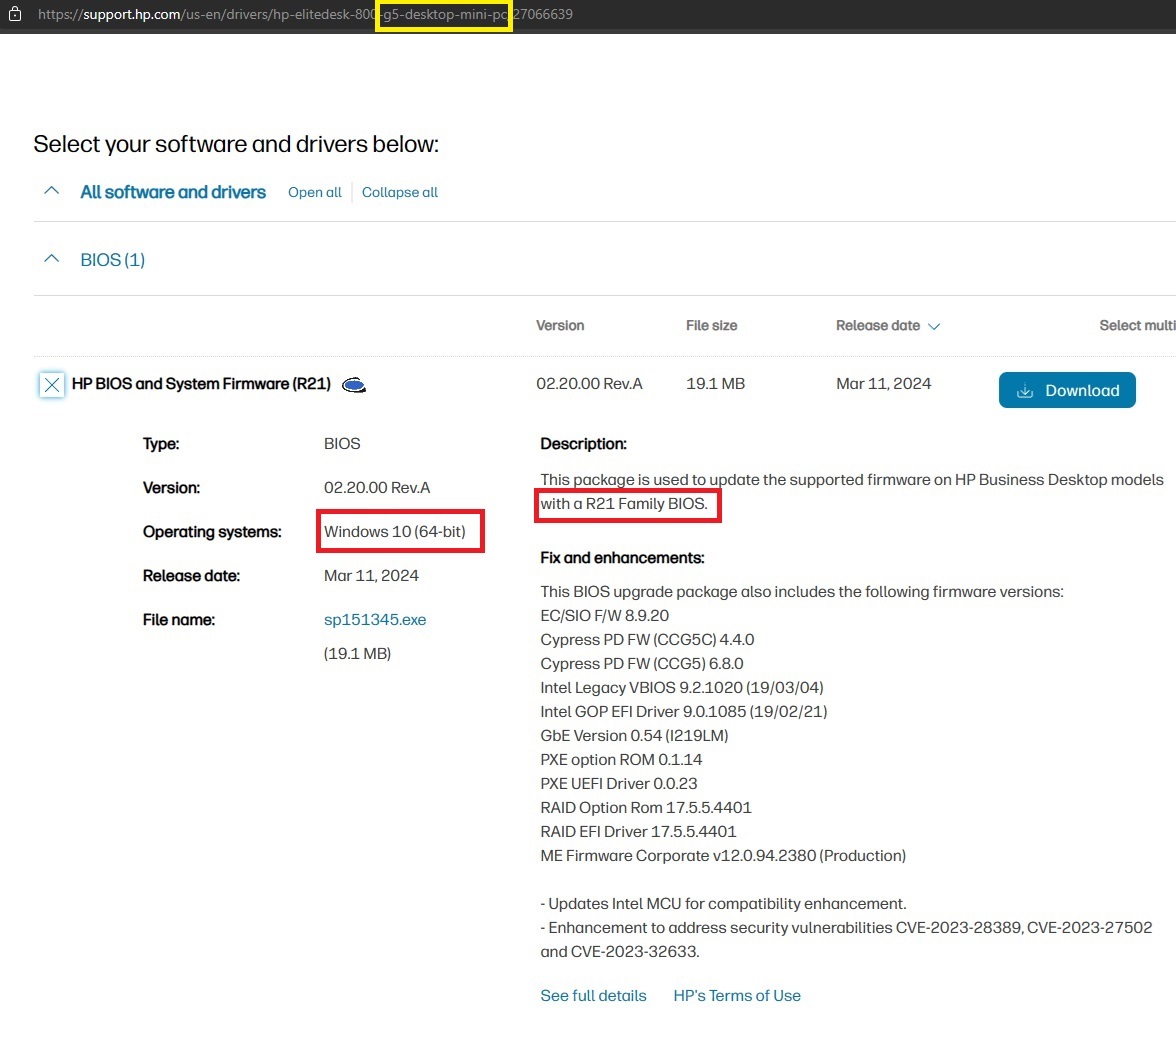This screenshot has width=1176, height=1037.
Task: Click the Select multi column header
Action: tap(1137, 325)
